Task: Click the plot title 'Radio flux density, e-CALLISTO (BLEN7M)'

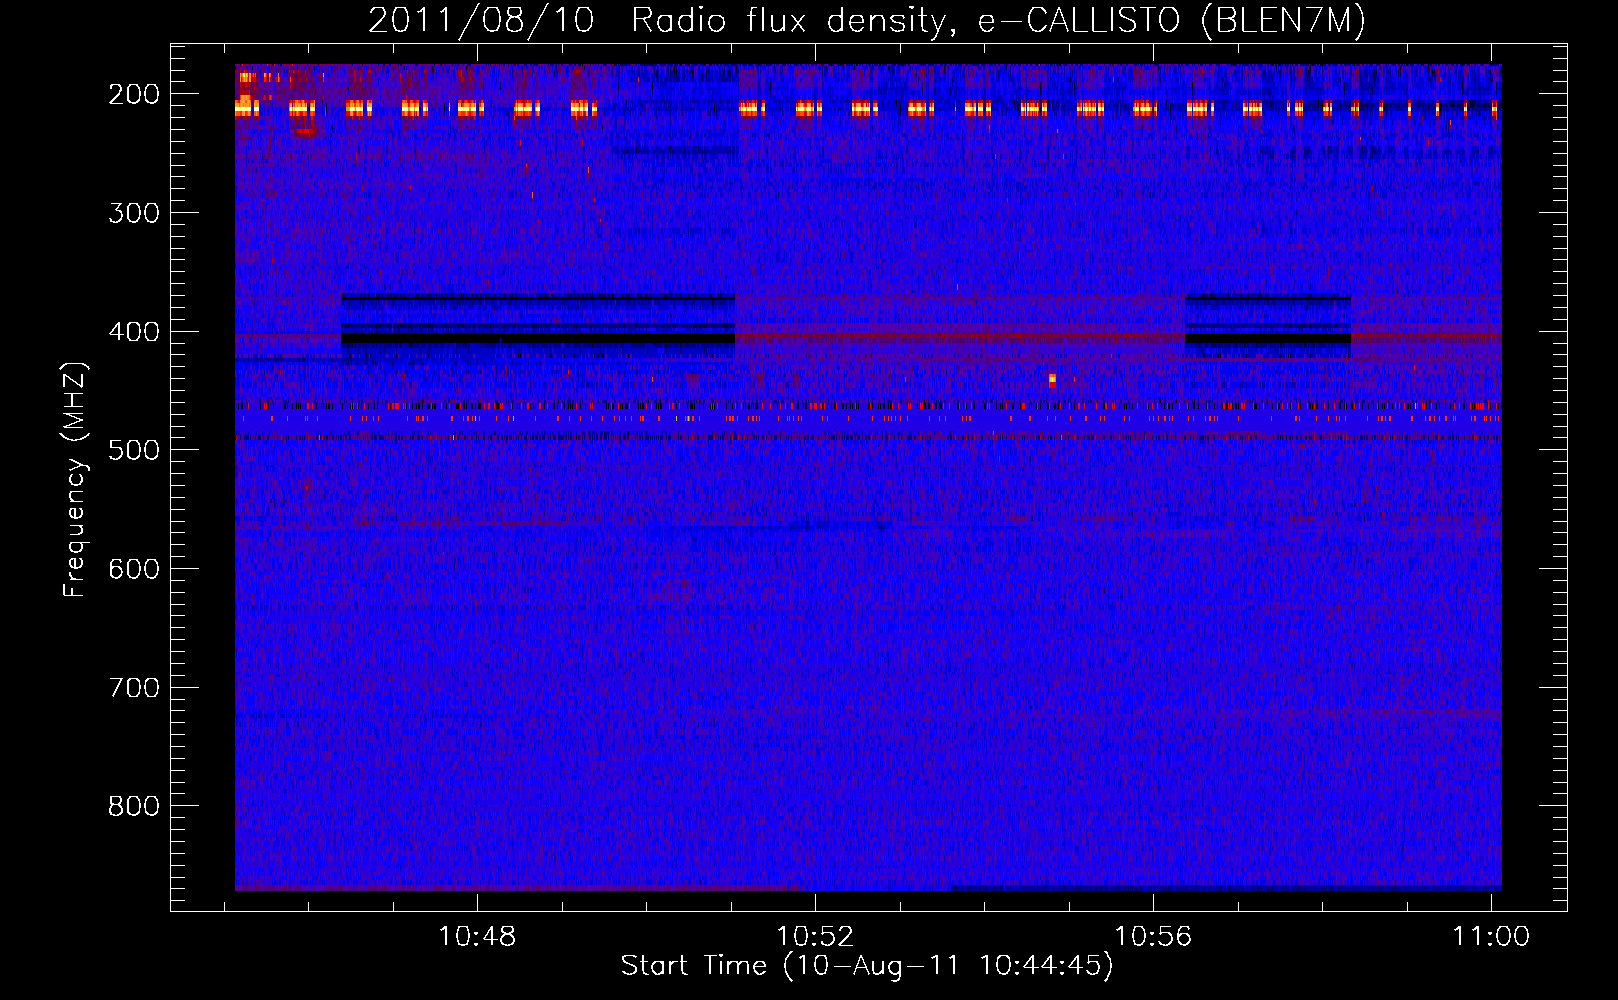Action: (x=998, y=21)
